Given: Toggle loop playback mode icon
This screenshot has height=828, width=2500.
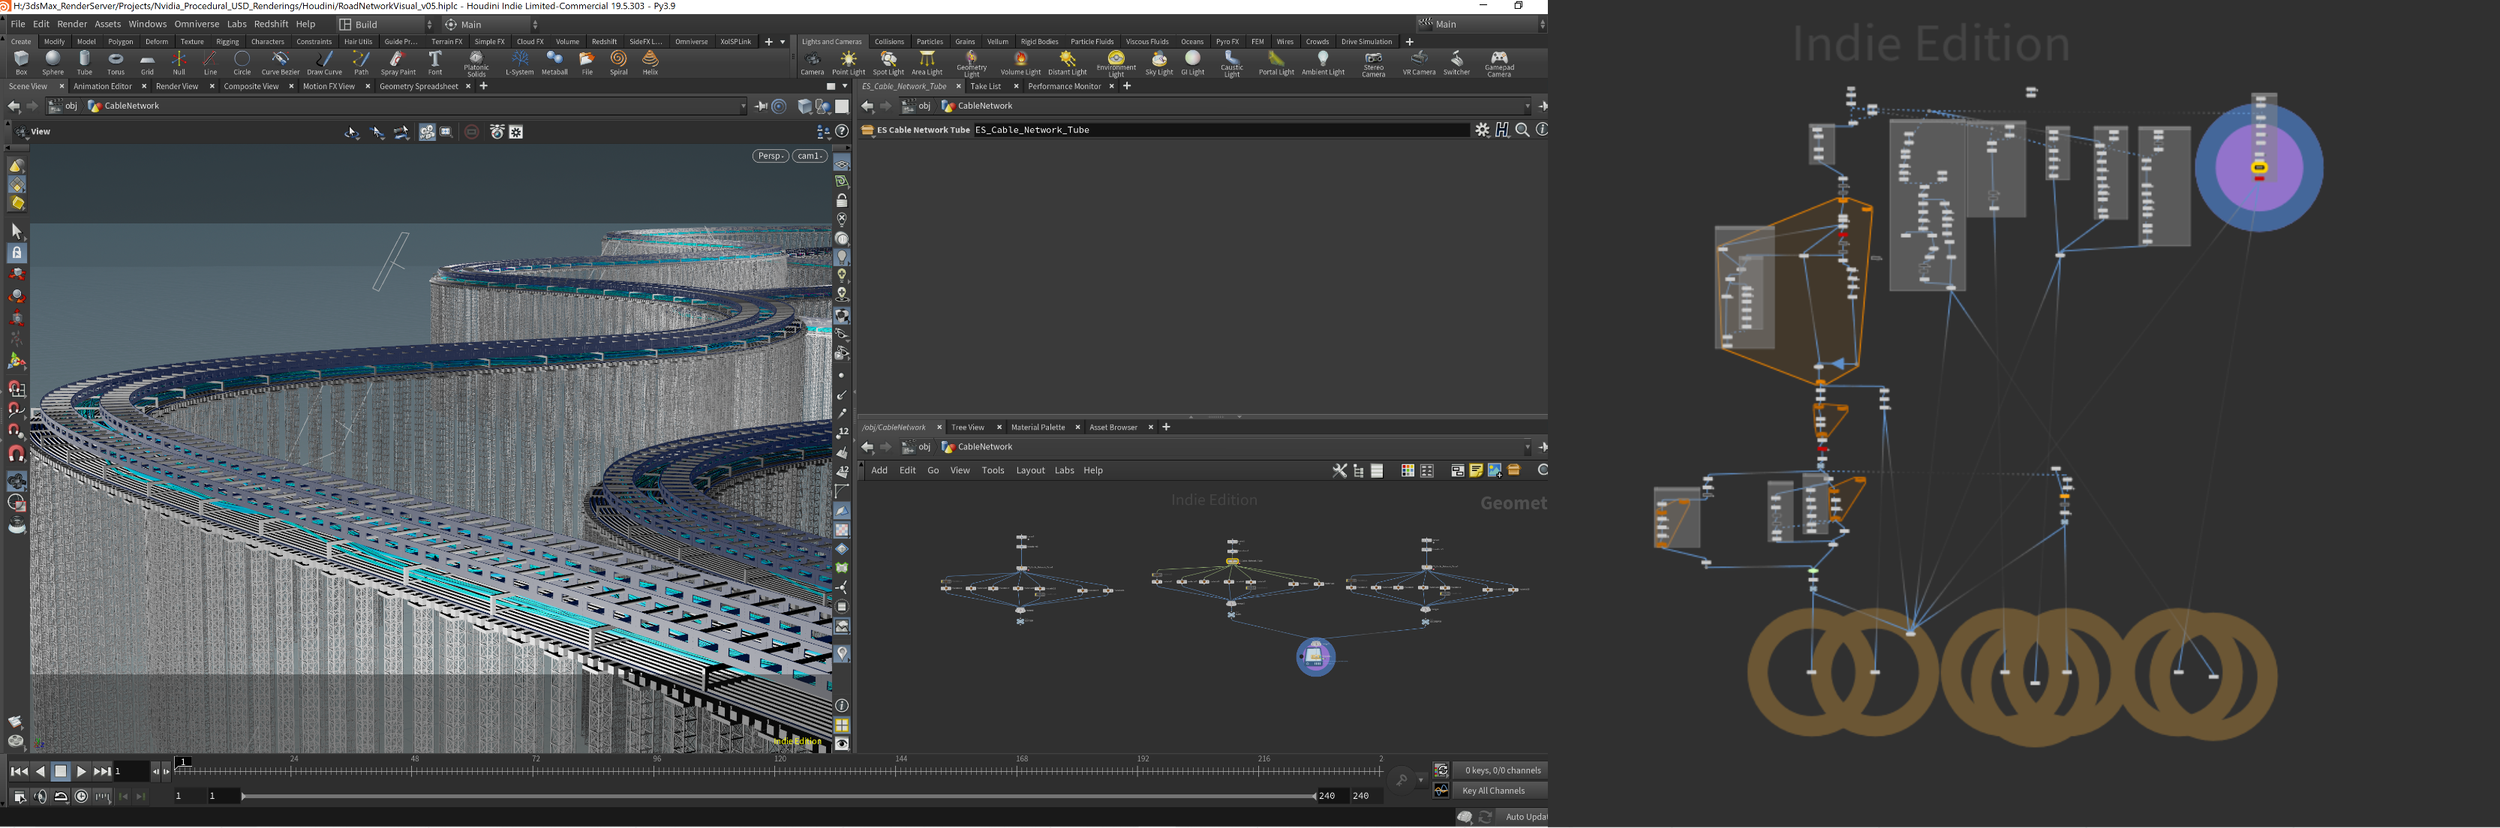Looking at the screenshot, I should pyautogui.click(x=61, y=797).
